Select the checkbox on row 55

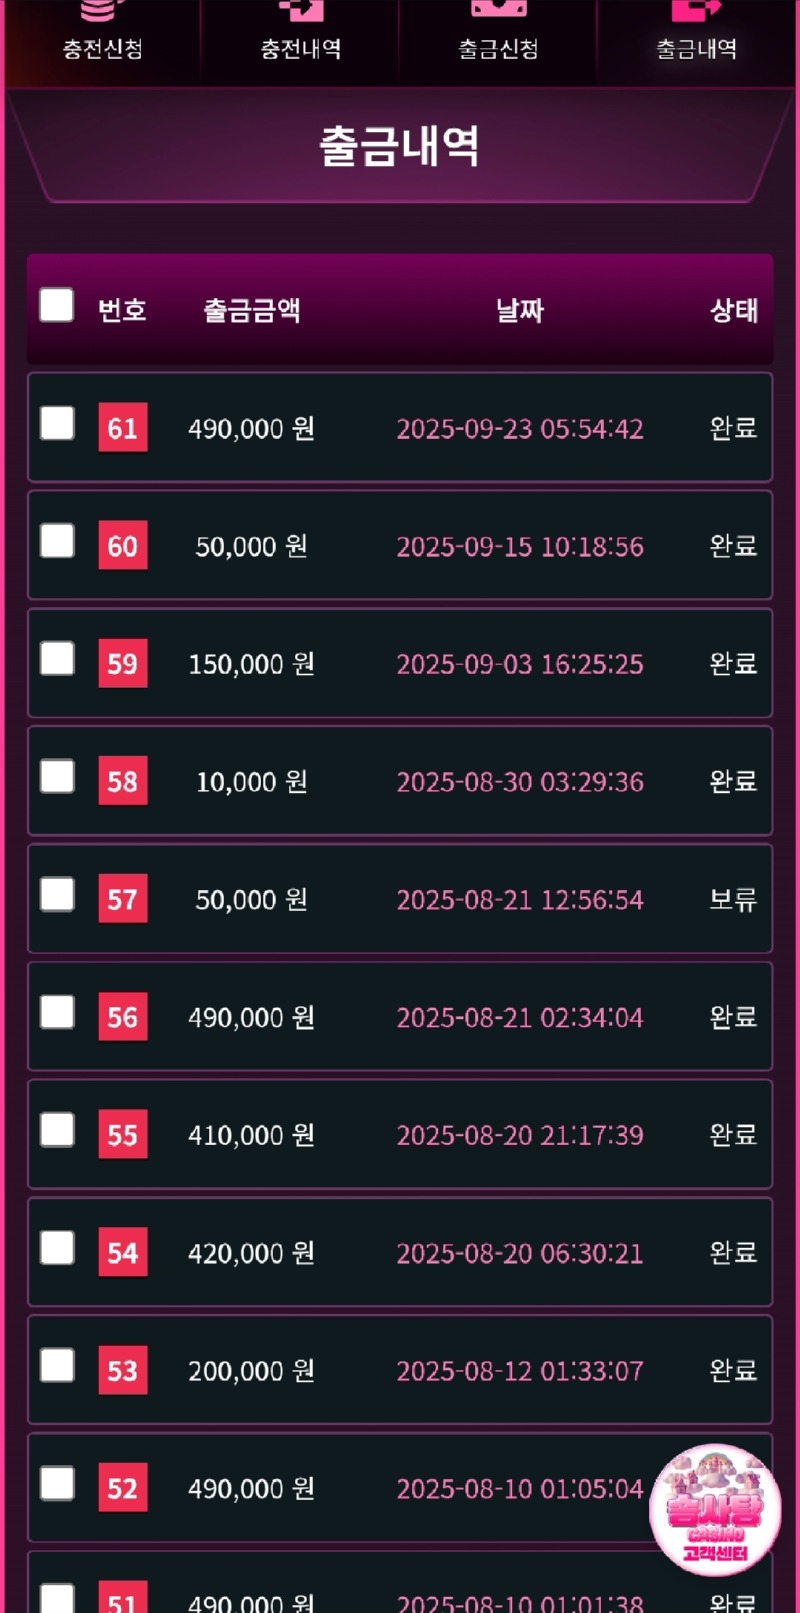coord(57,1131)
